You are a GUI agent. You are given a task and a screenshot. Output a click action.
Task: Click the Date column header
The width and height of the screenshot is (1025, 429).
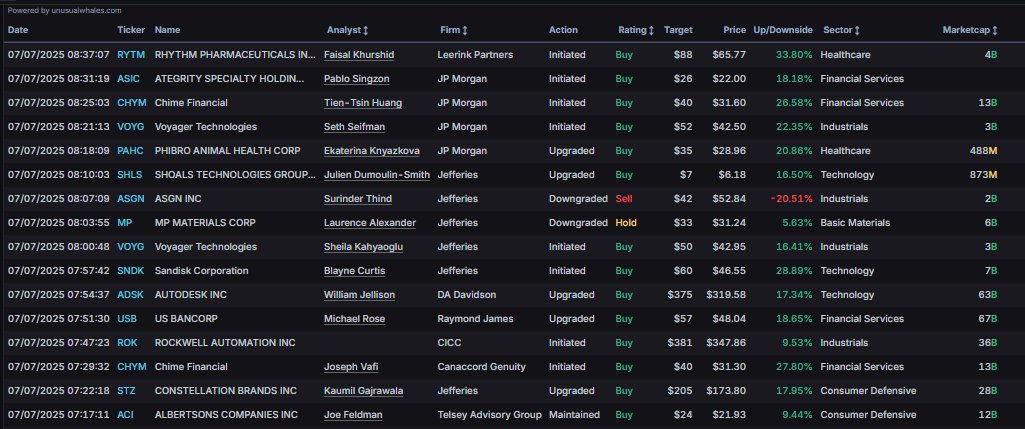18,30
